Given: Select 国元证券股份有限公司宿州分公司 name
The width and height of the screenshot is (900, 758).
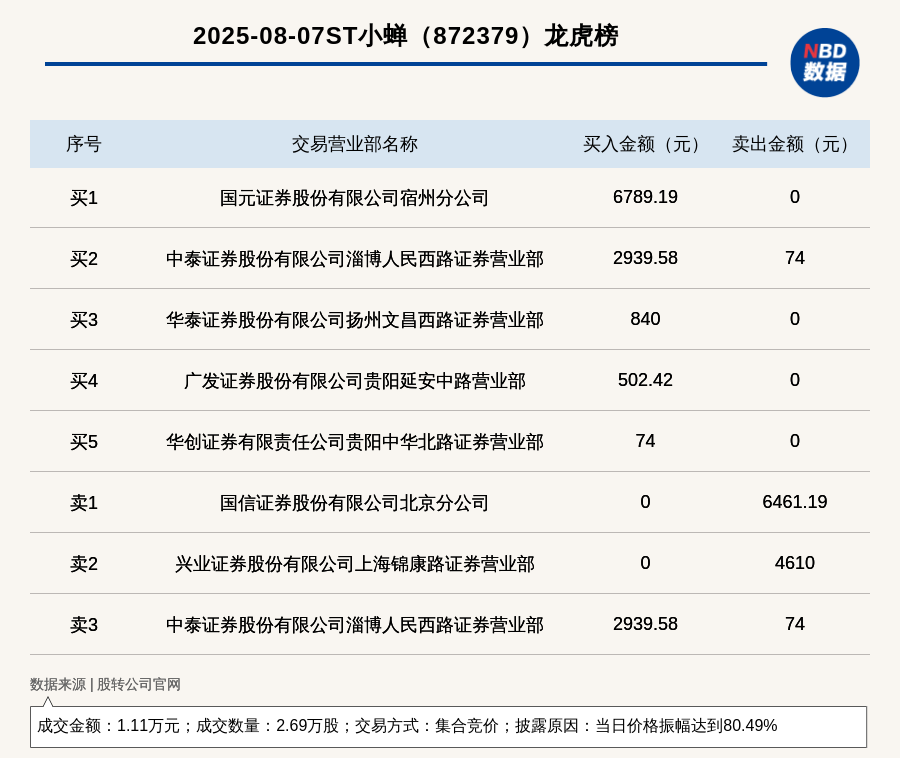Looking at the screenshot, I should point(354,198).
